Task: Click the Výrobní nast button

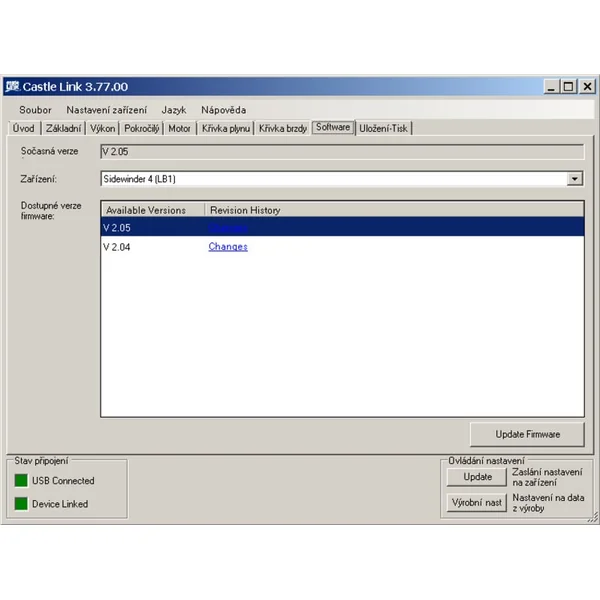Action: coord(477,502)
